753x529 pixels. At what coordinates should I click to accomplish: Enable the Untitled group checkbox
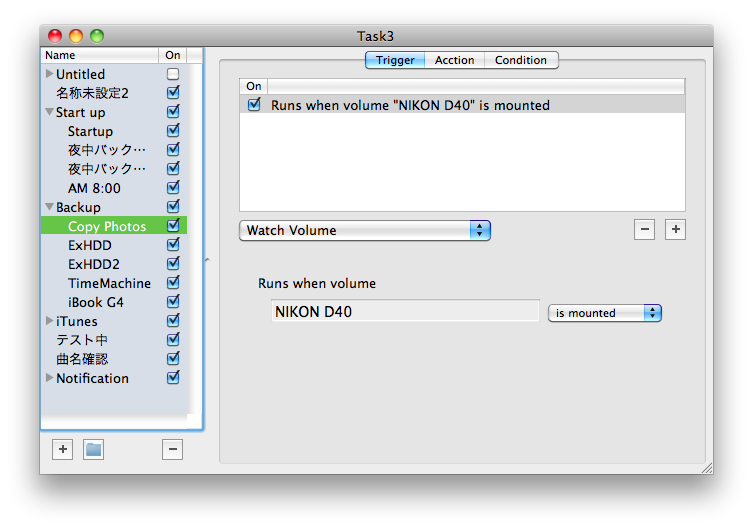[173, 74]
